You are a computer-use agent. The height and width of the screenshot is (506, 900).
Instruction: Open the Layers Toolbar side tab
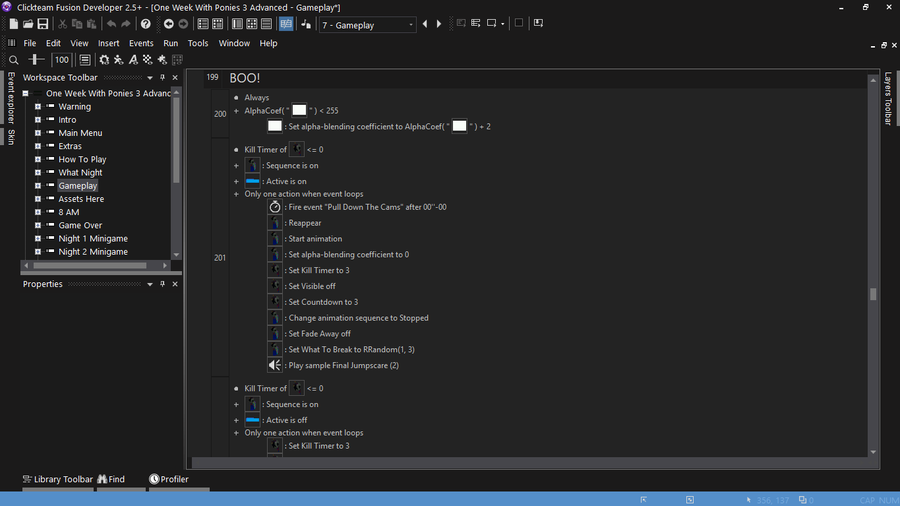pyautogui.click(x=888, y=98)
